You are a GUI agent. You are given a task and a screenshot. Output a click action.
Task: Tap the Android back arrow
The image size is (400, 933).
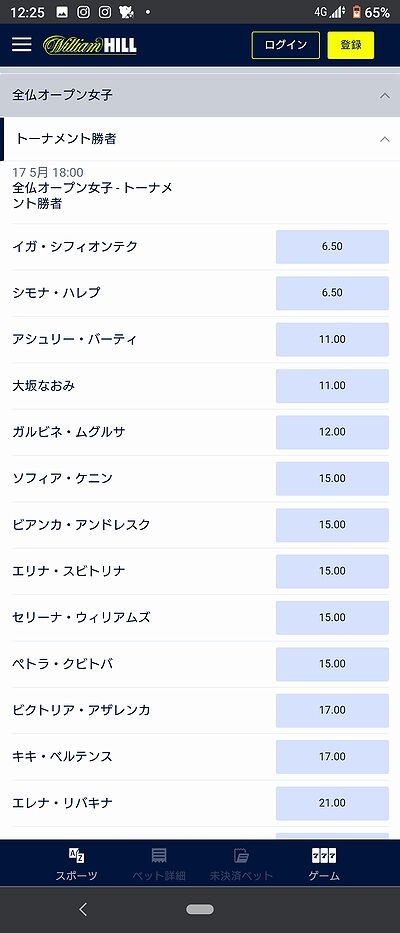pyautogui.click(x=83, y=909)
